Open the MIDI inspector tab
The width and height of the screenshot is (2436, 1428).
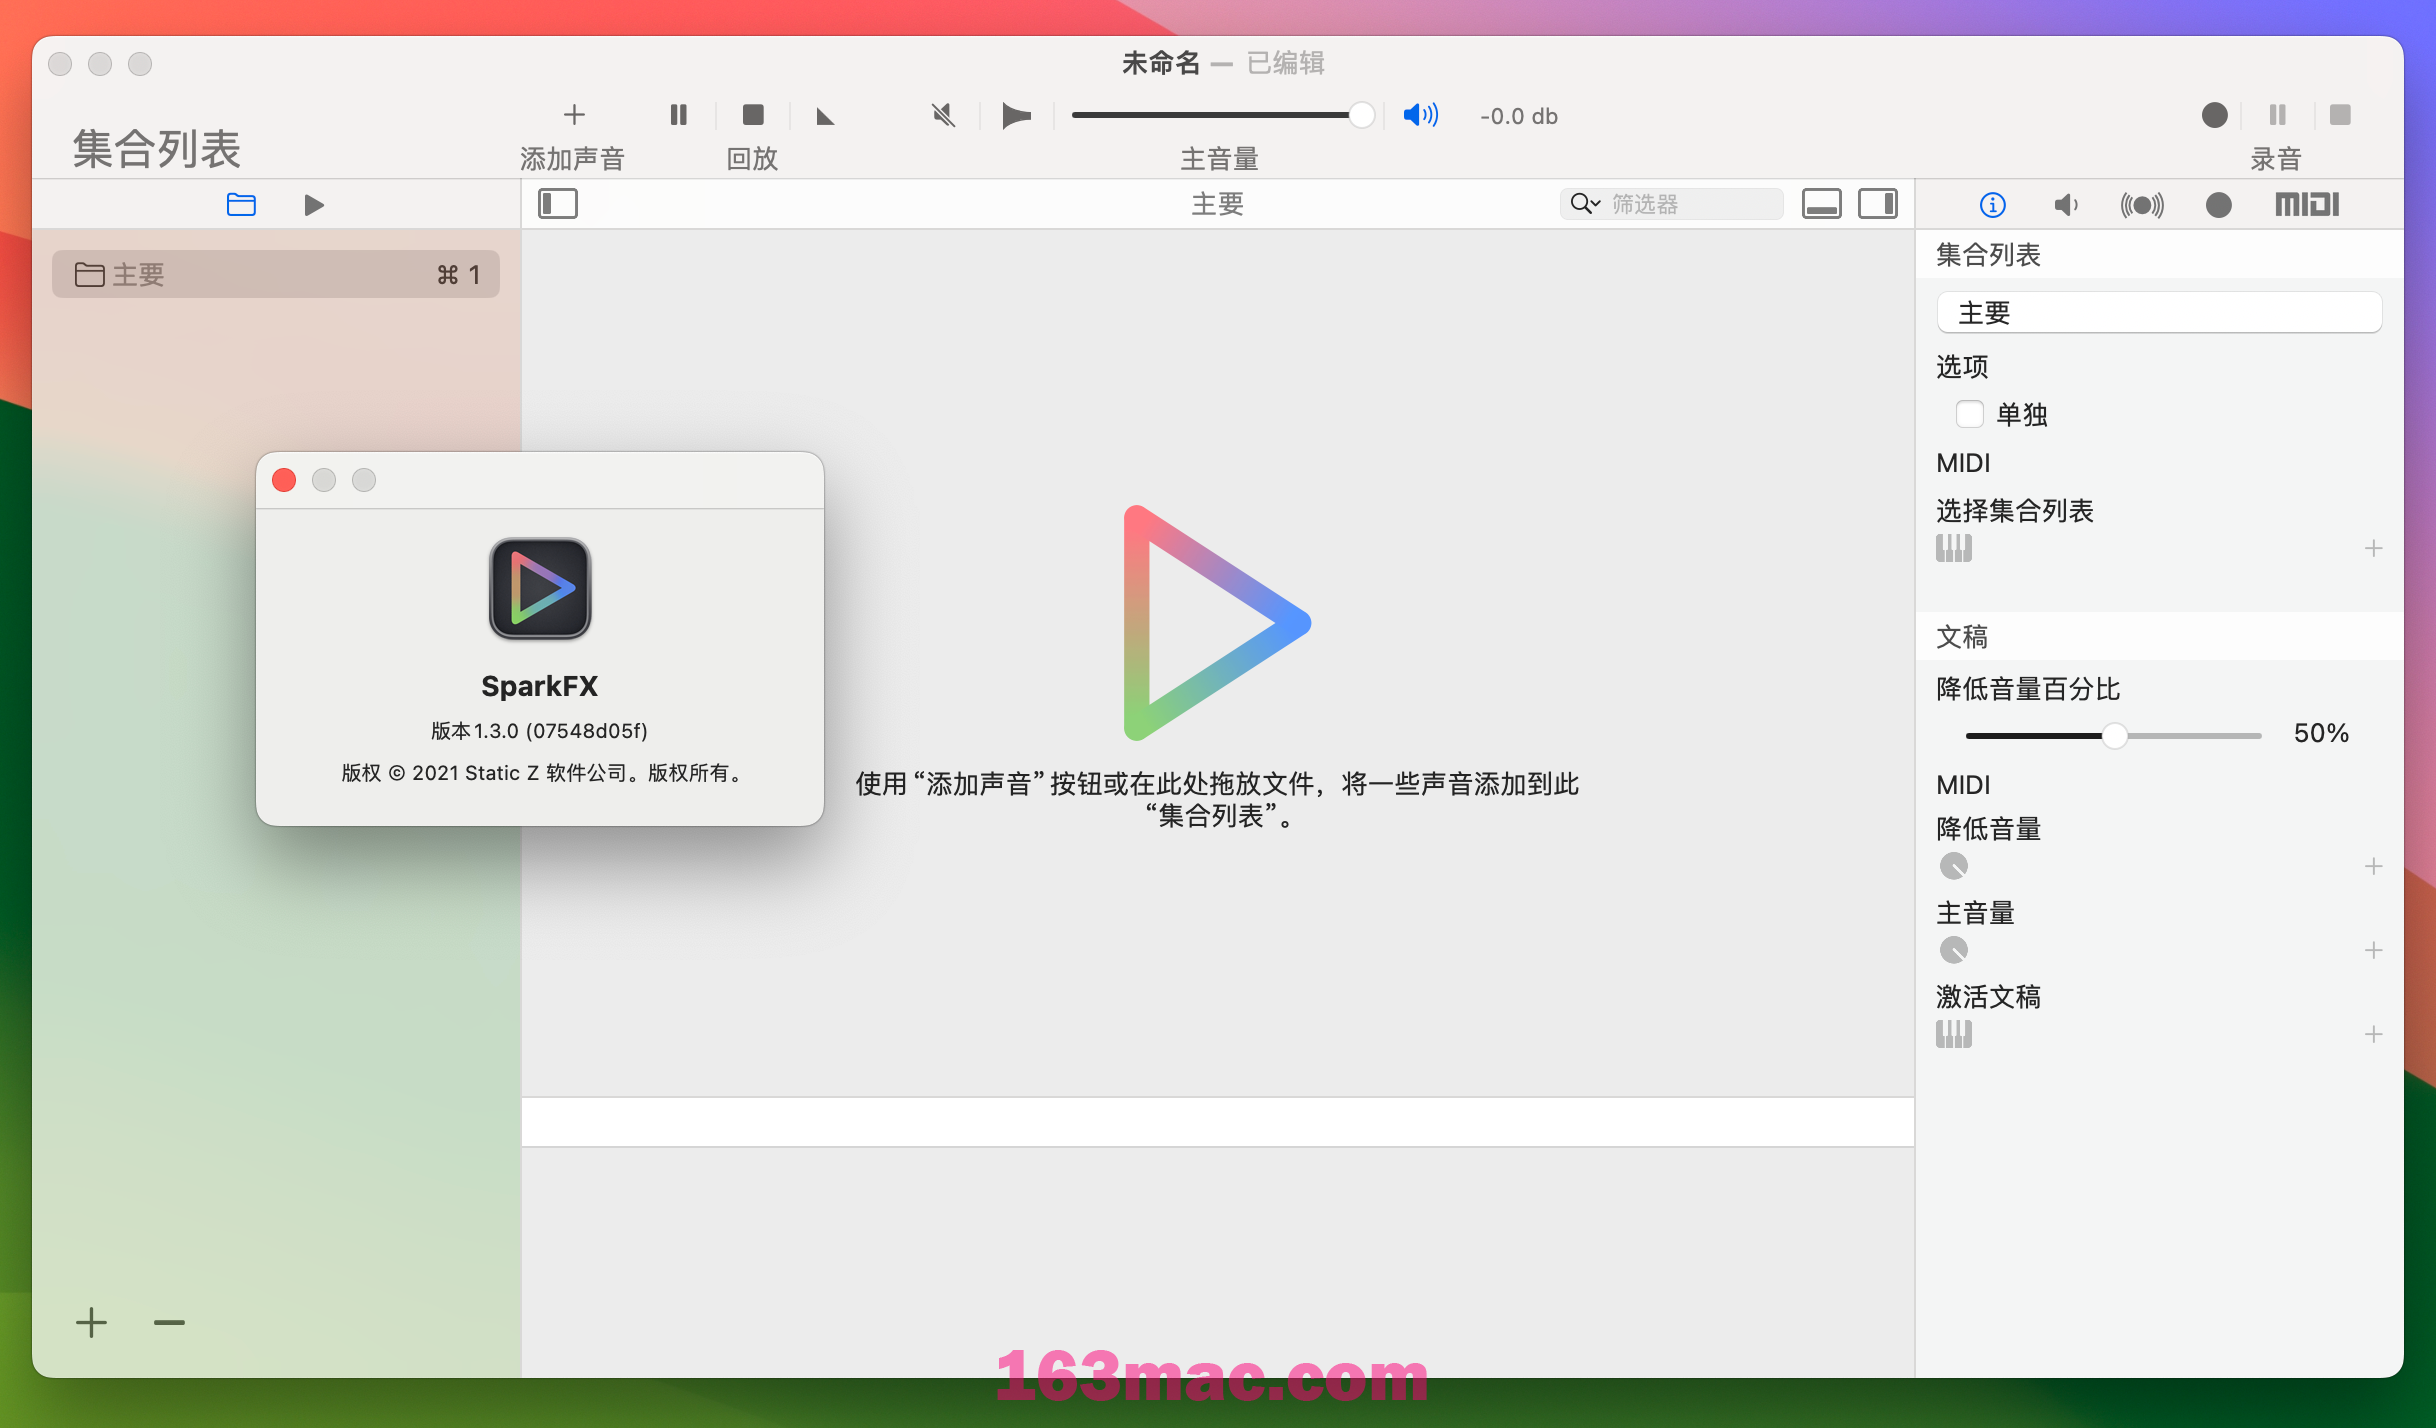(x=2307, y=204)
